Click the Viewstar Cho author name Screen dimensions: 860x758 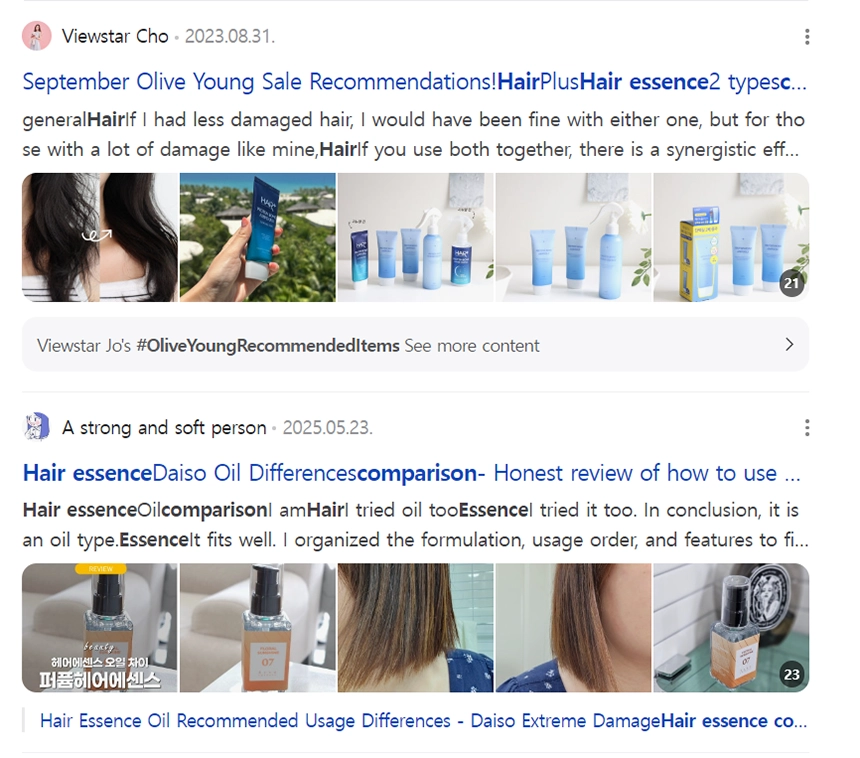(x=115, y=36)
